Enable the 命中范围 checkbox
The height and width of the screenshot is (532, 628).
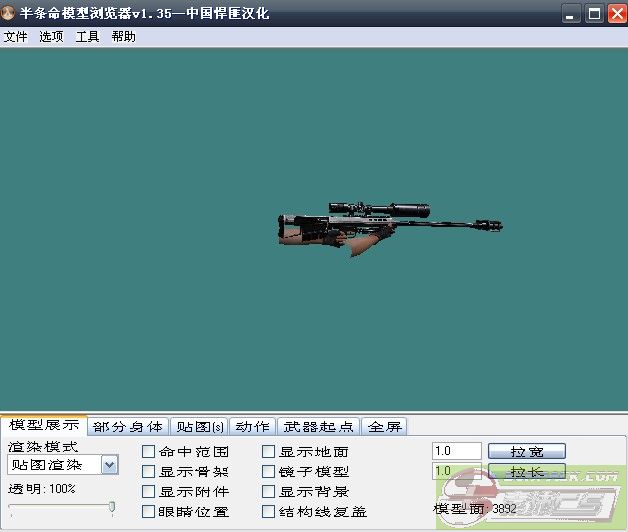coord(149,452)
